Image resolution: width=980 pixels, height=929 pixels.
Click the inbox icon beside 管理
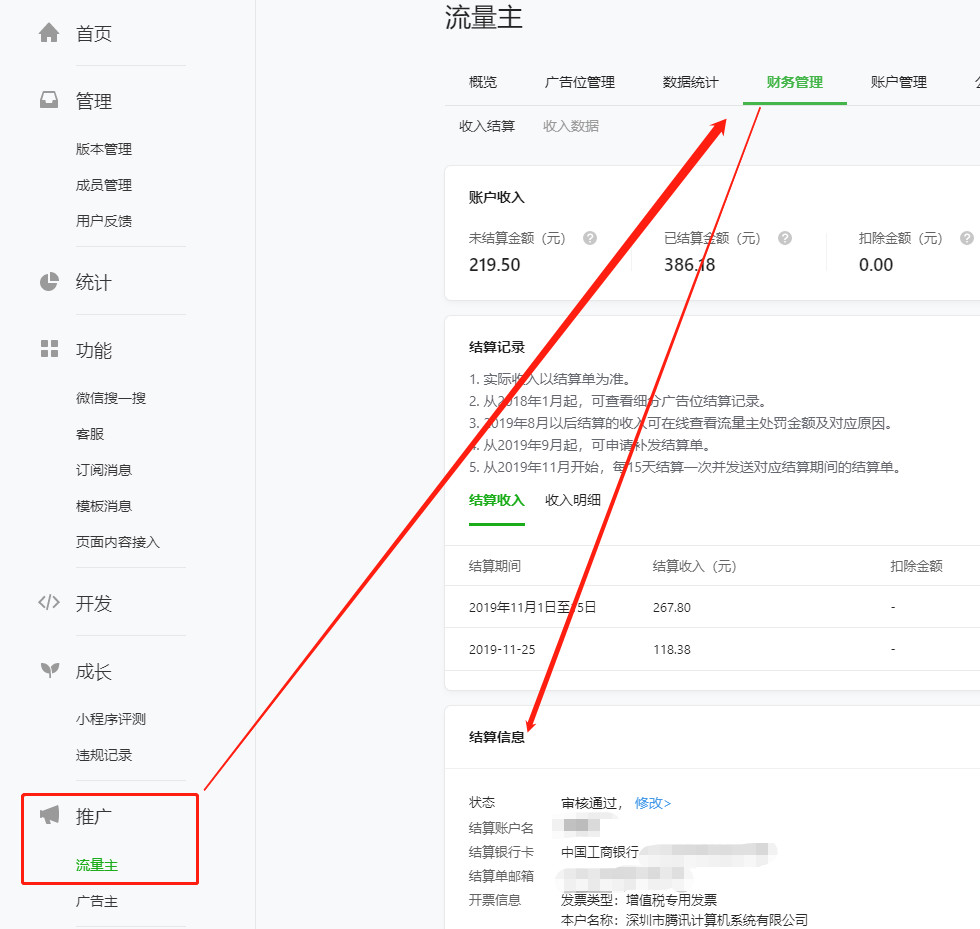tap(49, 100)
